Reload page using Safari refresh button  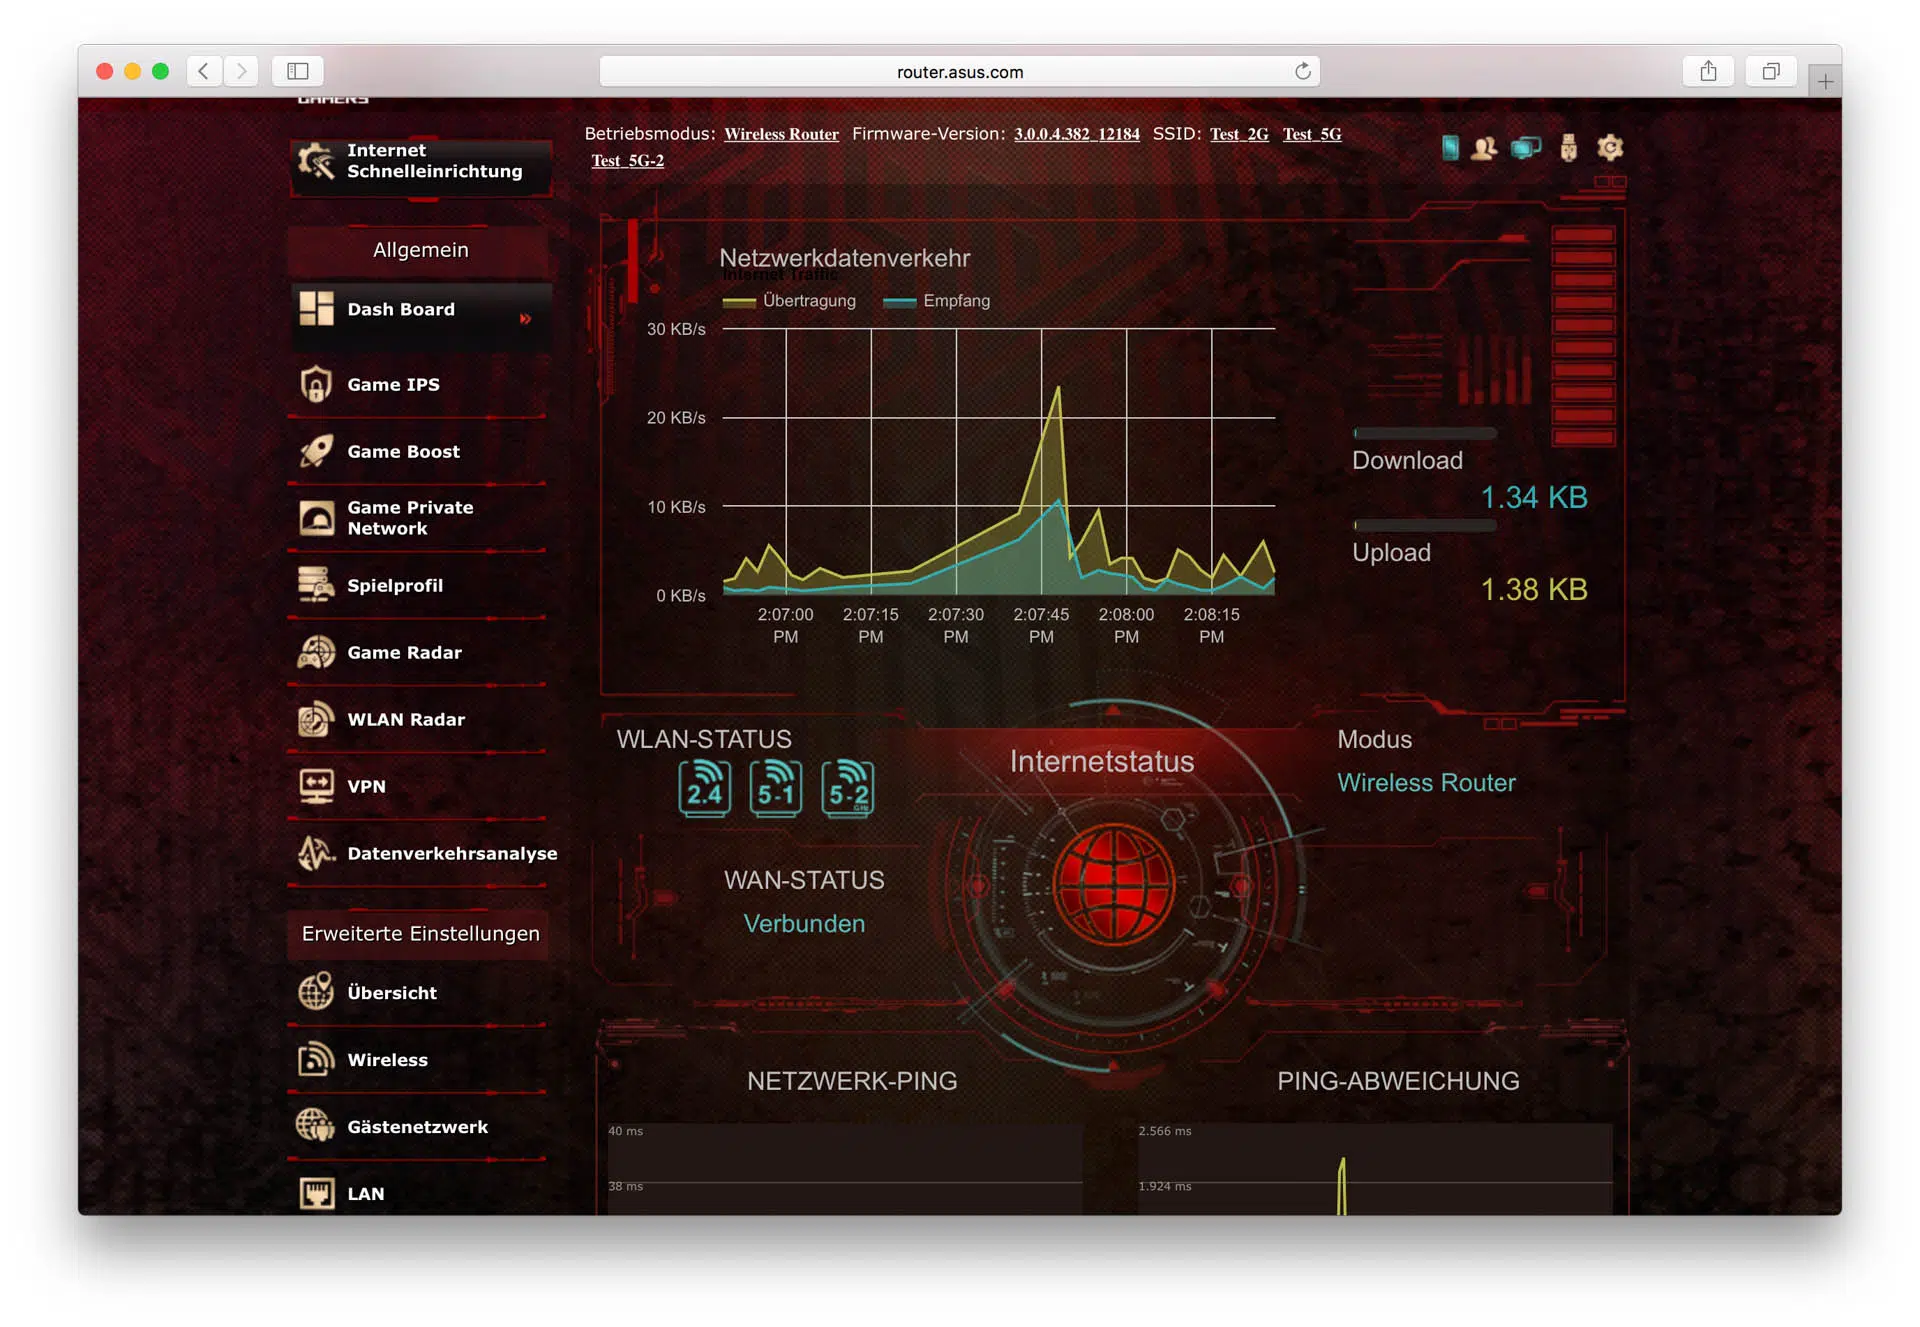[1302, 71]
